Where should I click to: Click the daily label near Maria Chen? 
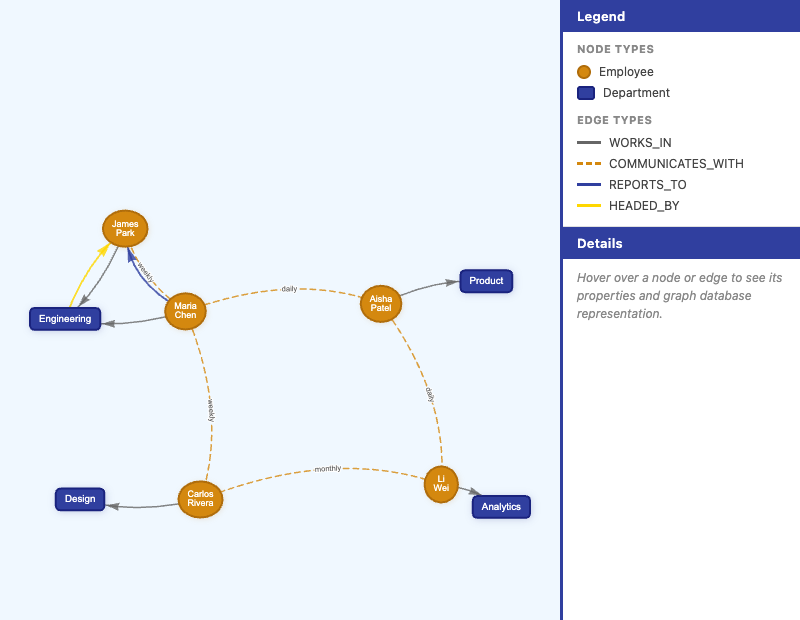click(289, 289)
